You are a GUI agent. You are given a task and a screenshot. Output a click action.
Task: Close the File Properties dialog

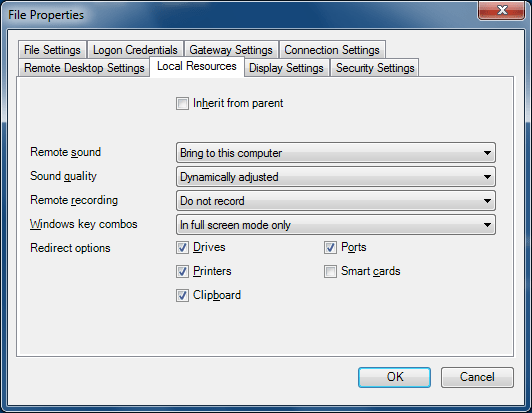[x=501, y=10]
